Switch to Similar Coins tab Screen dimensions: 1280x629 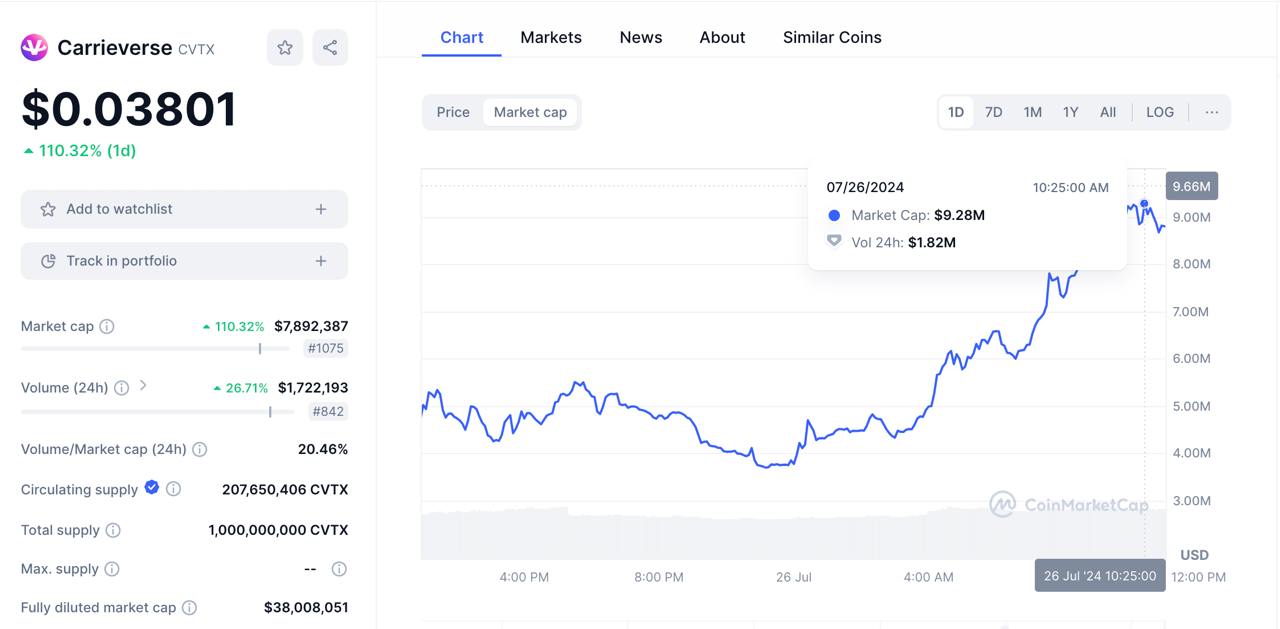click(x=832, y=37)
